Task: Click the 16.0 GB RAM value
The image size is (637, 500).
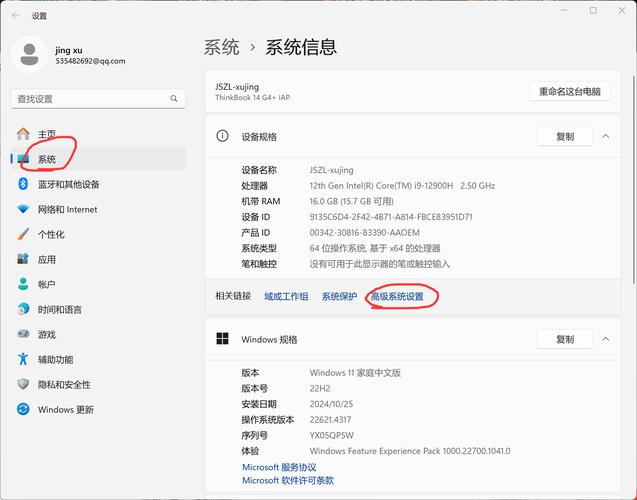Action: pos(351,201)
